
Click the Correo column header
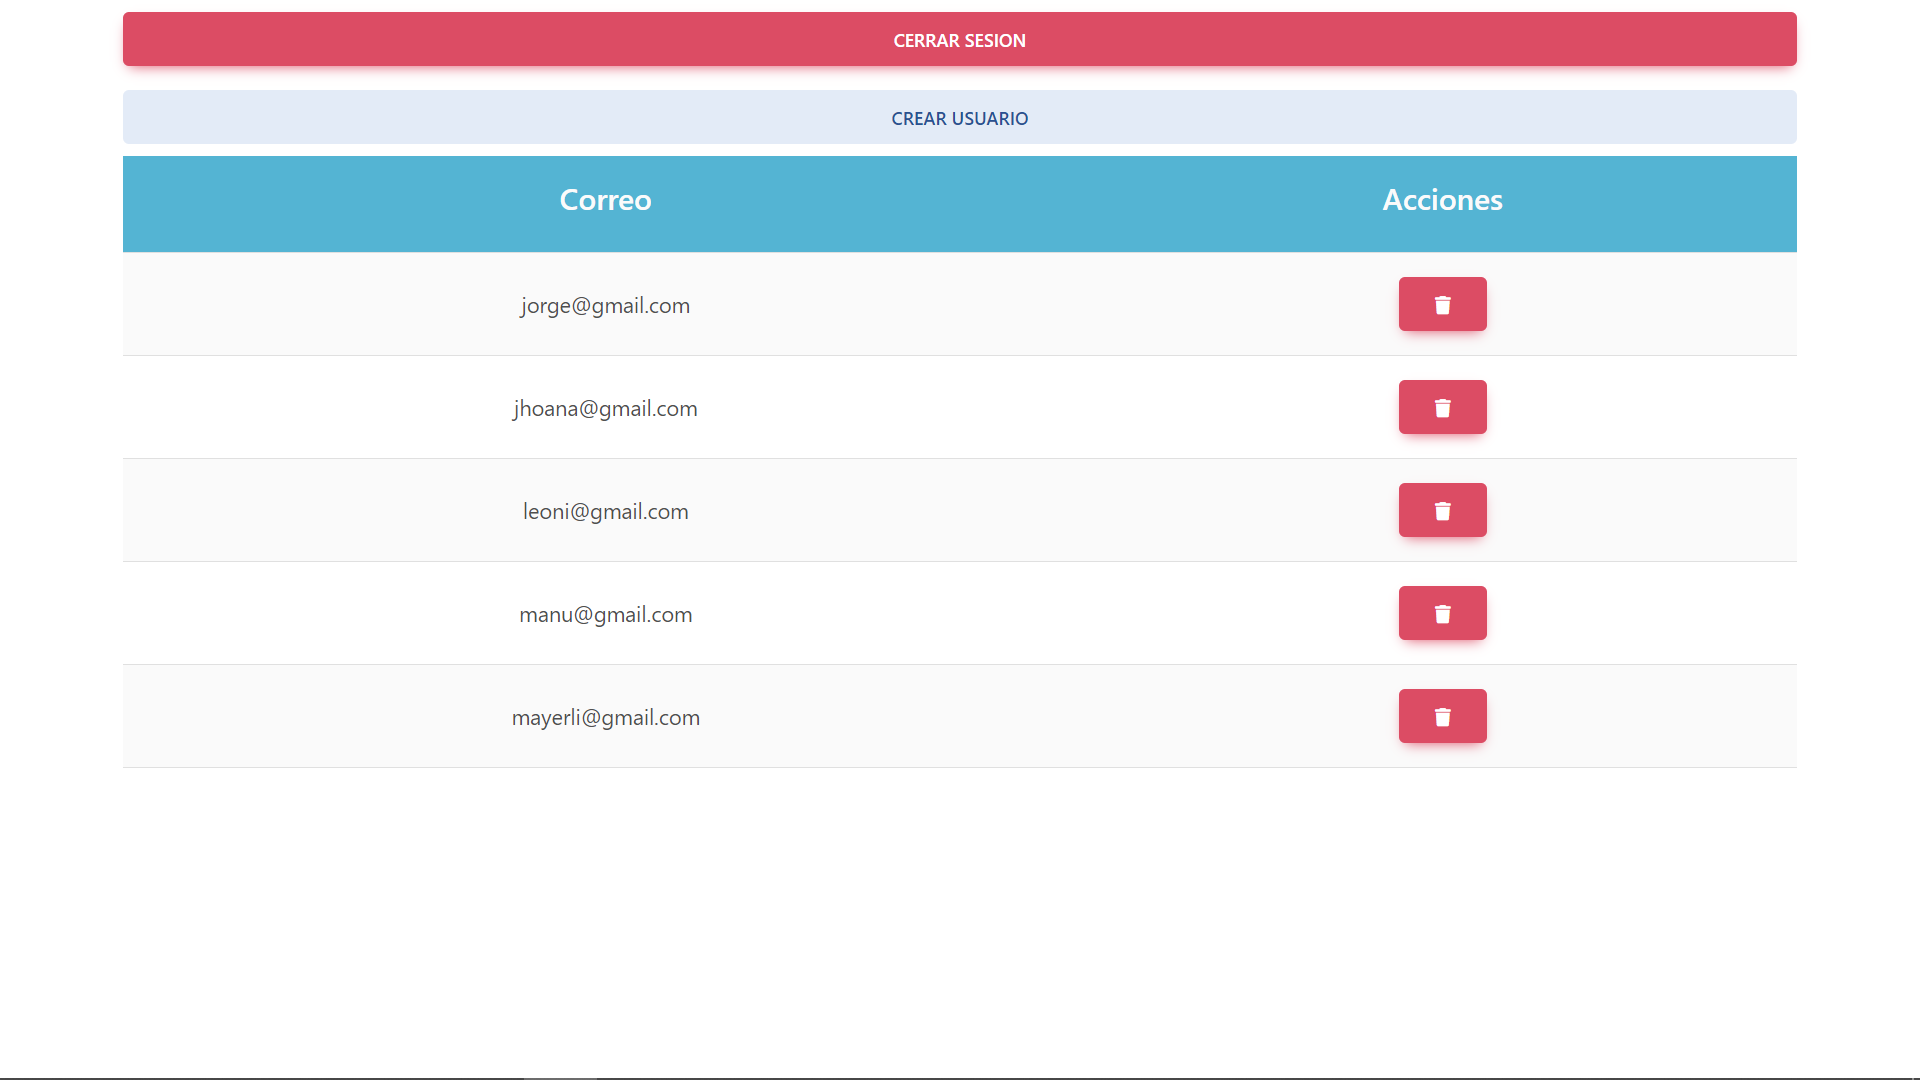pyautogui.click(x=605, y=200)
